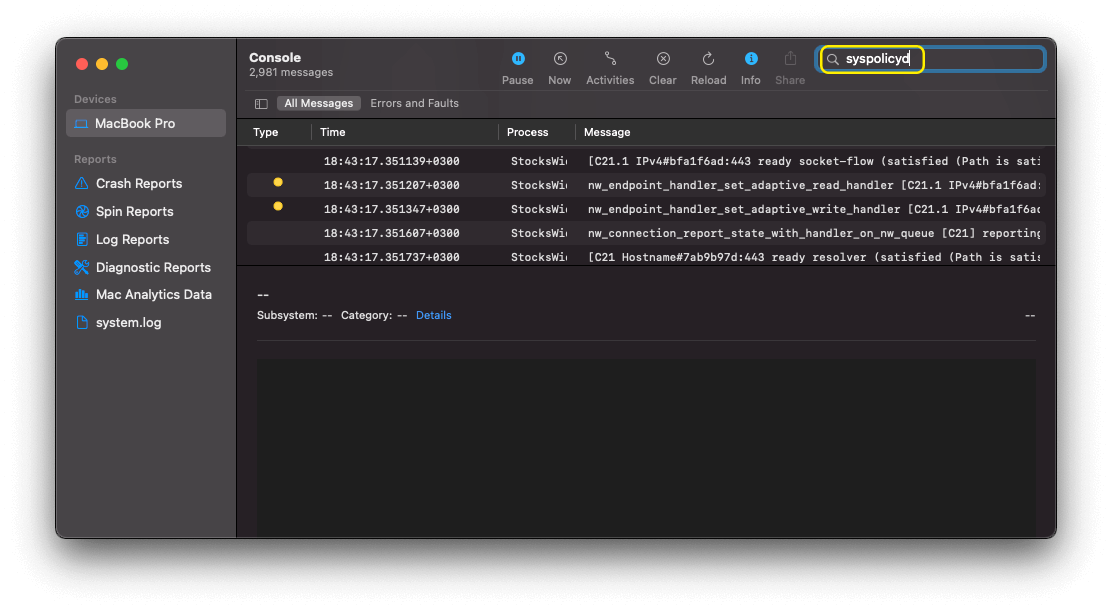Click the Details link

pos(433,315)
